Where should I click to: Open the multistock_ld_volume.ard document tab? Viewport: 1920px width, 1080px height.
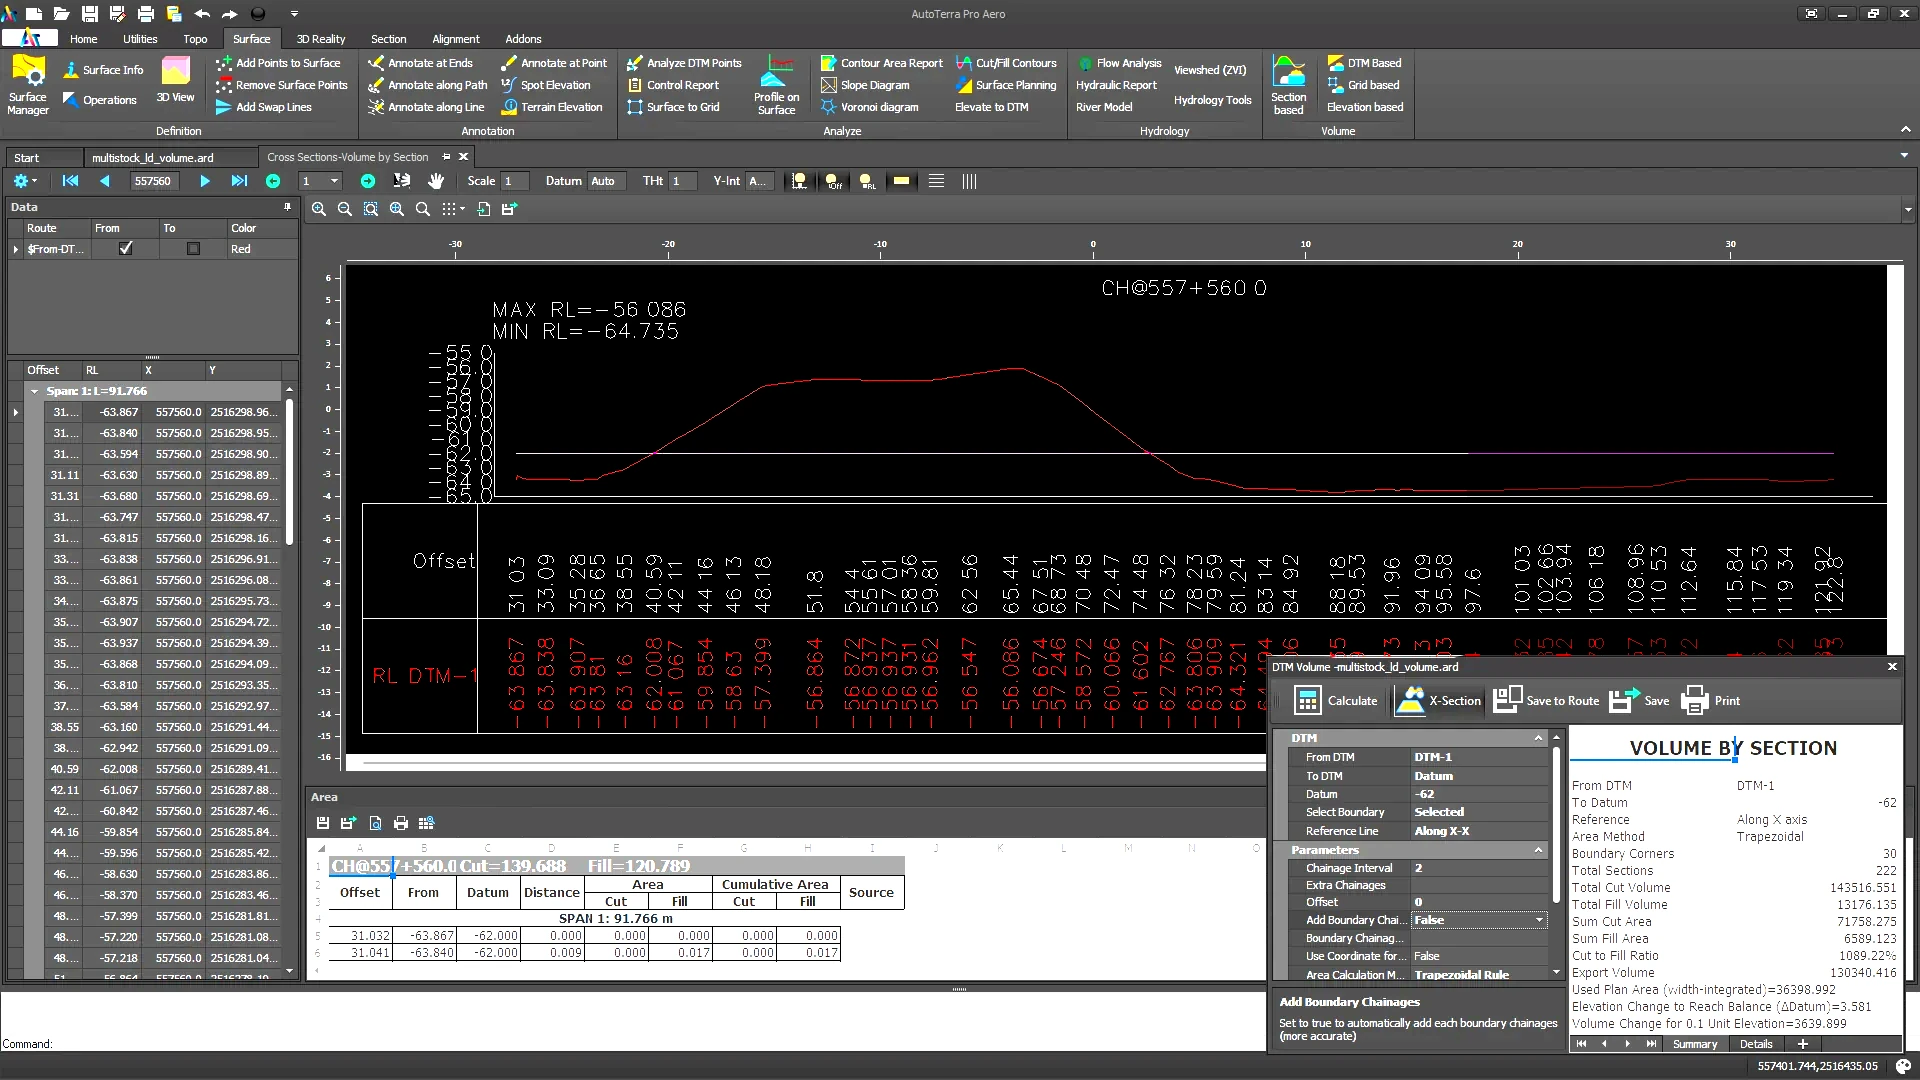pos(153,157)
